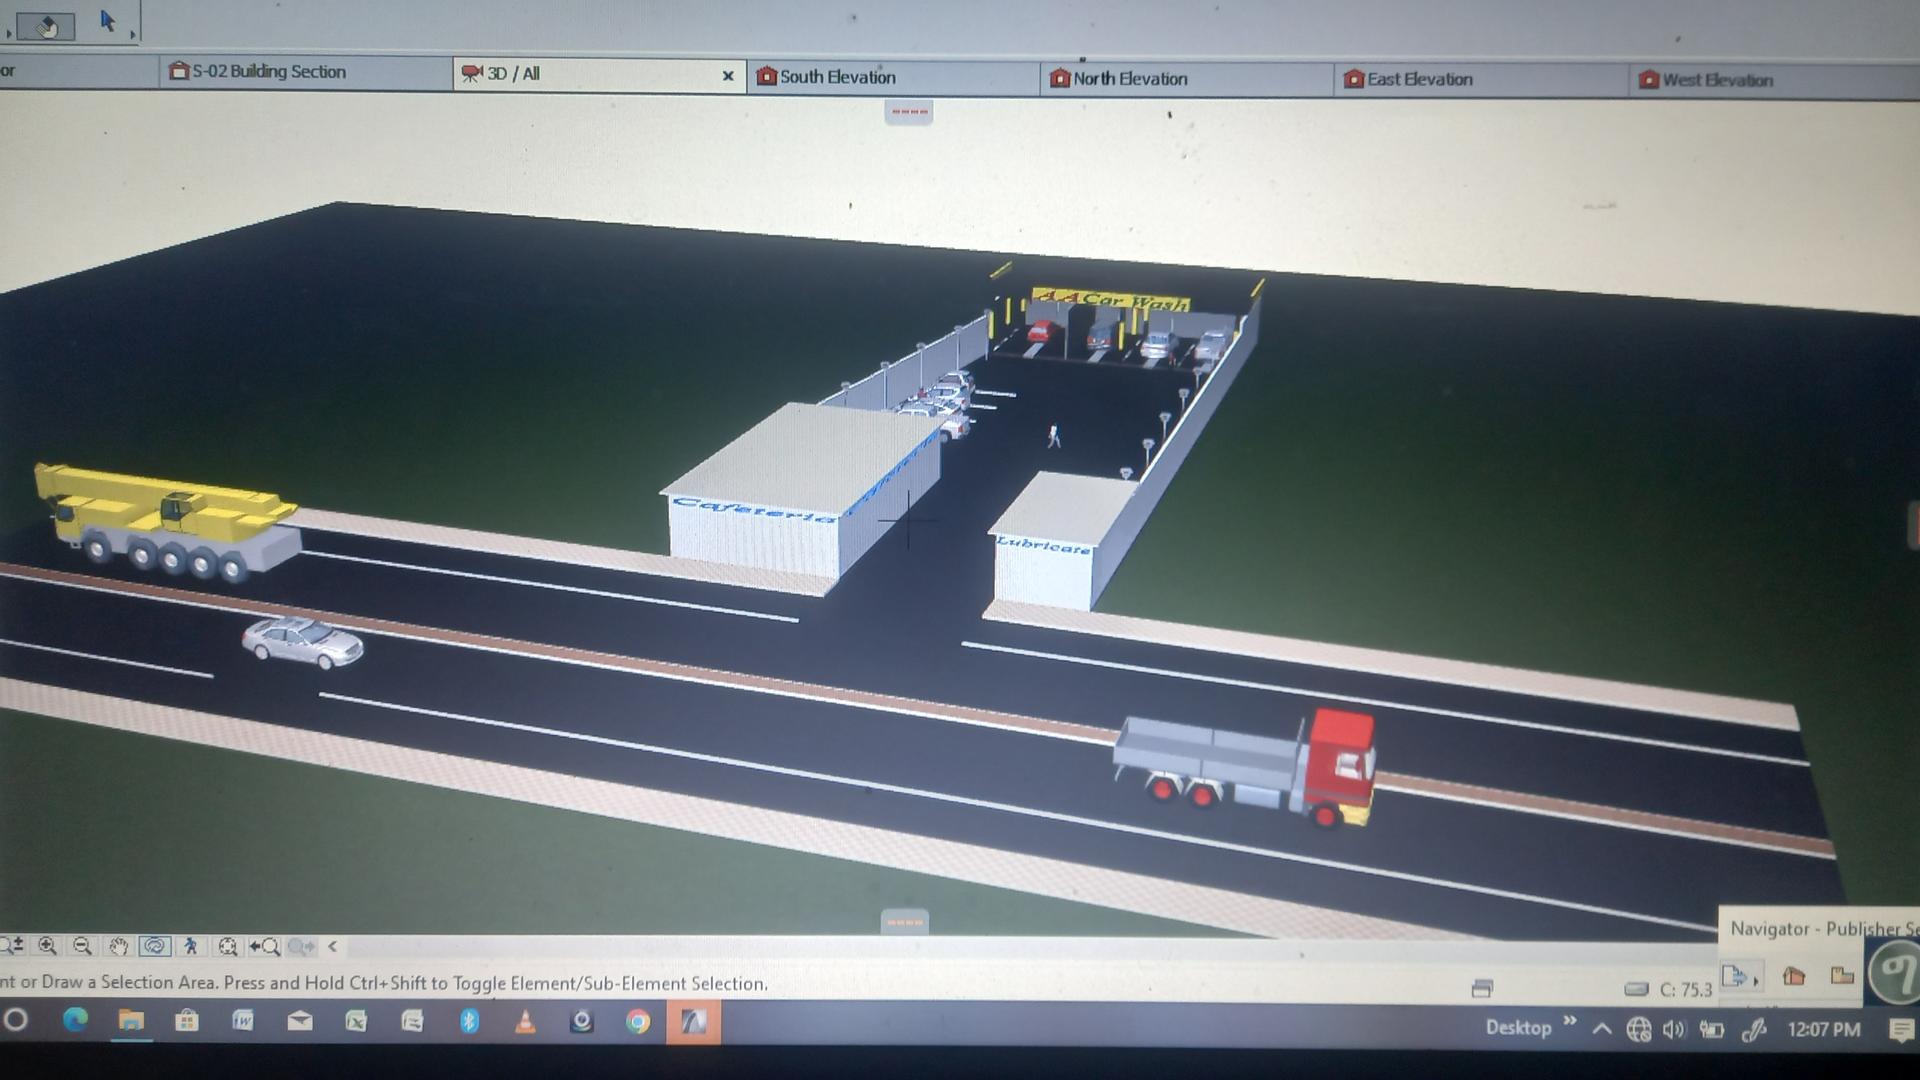The image size is (1920, 1080).
Task: Click the Desktop toolbar label in taskbar
Action: [1518, 1028]
